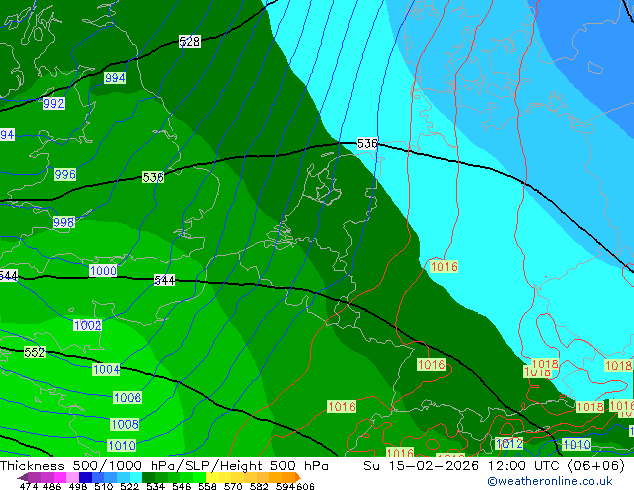Screen dimensions: 634x490
Task: Pick the cyan legend swatch
Action: 136,477
